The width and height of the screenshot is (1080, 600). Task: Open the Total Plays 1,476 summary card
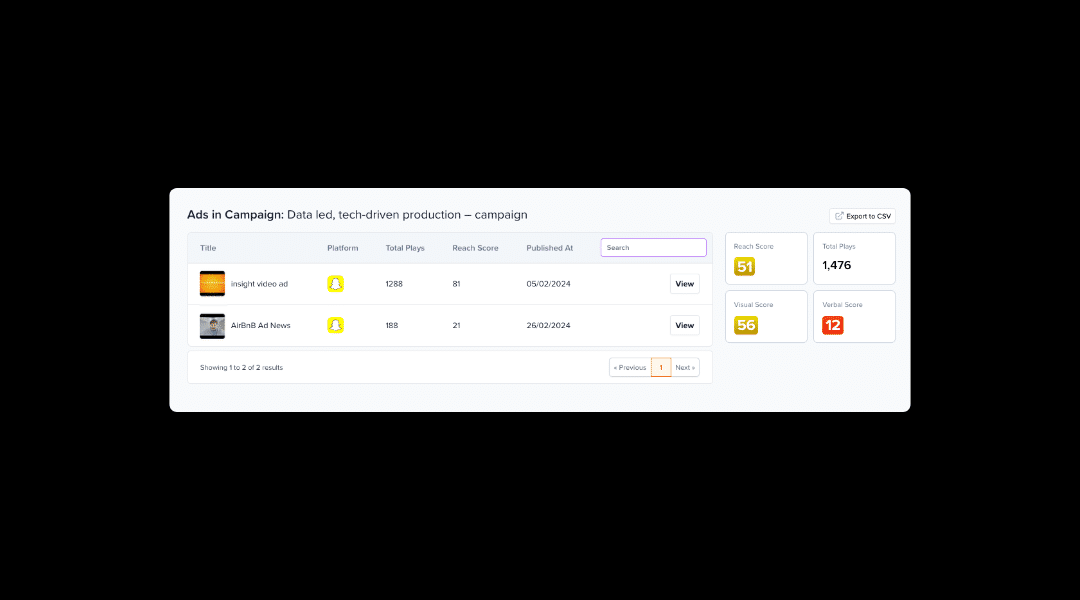(854, 258)
